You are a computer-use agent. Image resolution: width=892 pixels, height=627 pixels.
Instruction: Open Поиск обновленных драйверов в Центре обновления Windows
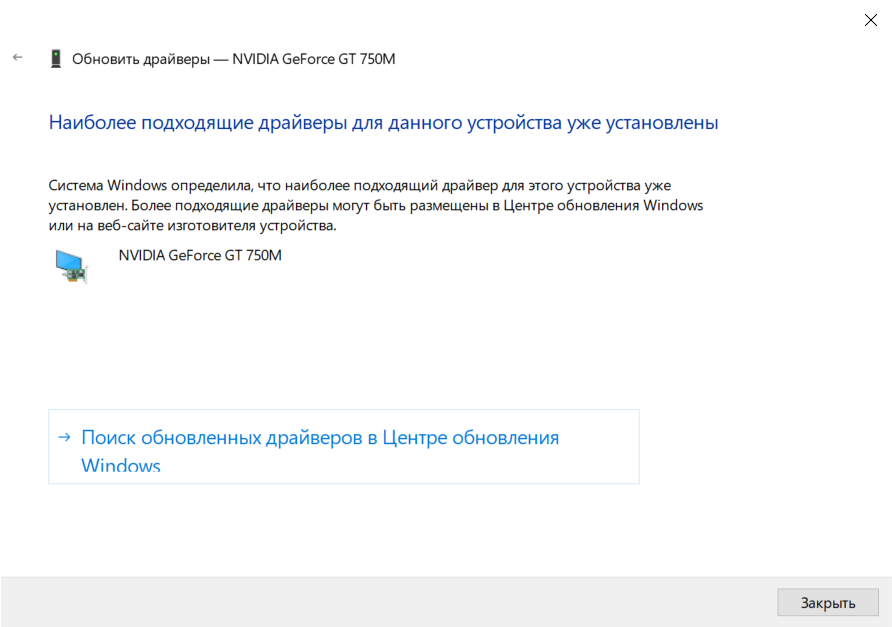(x=344, y=447)
